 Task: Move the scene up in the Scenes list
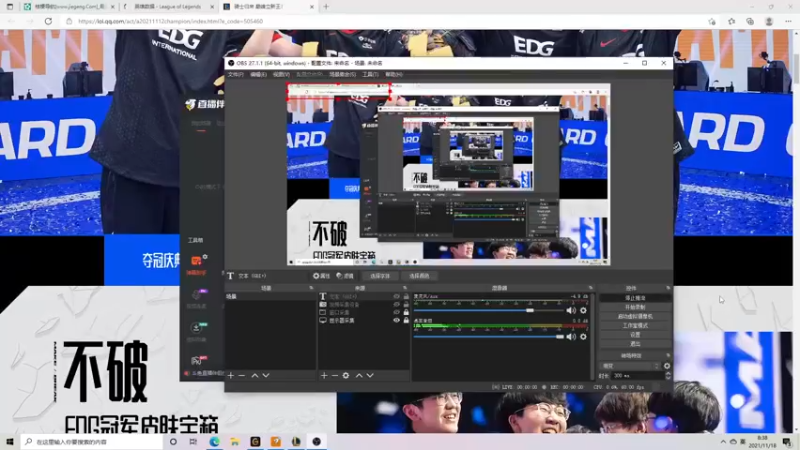(x=255, y=376)
